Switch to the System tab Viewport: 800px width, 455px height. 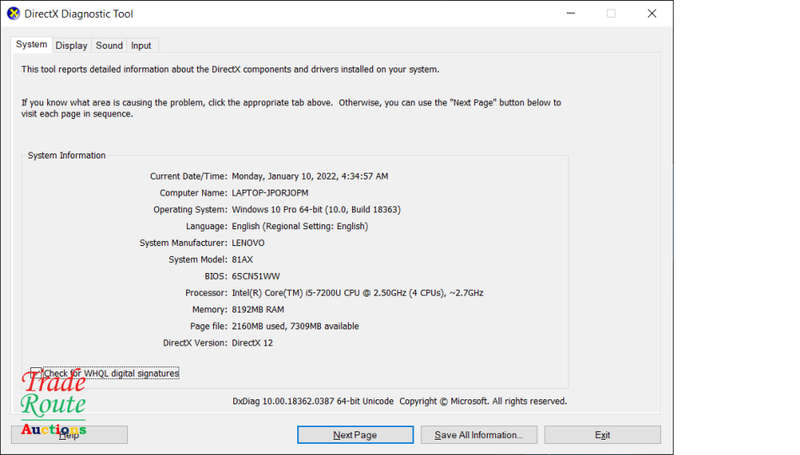click(x=31, y=44)
